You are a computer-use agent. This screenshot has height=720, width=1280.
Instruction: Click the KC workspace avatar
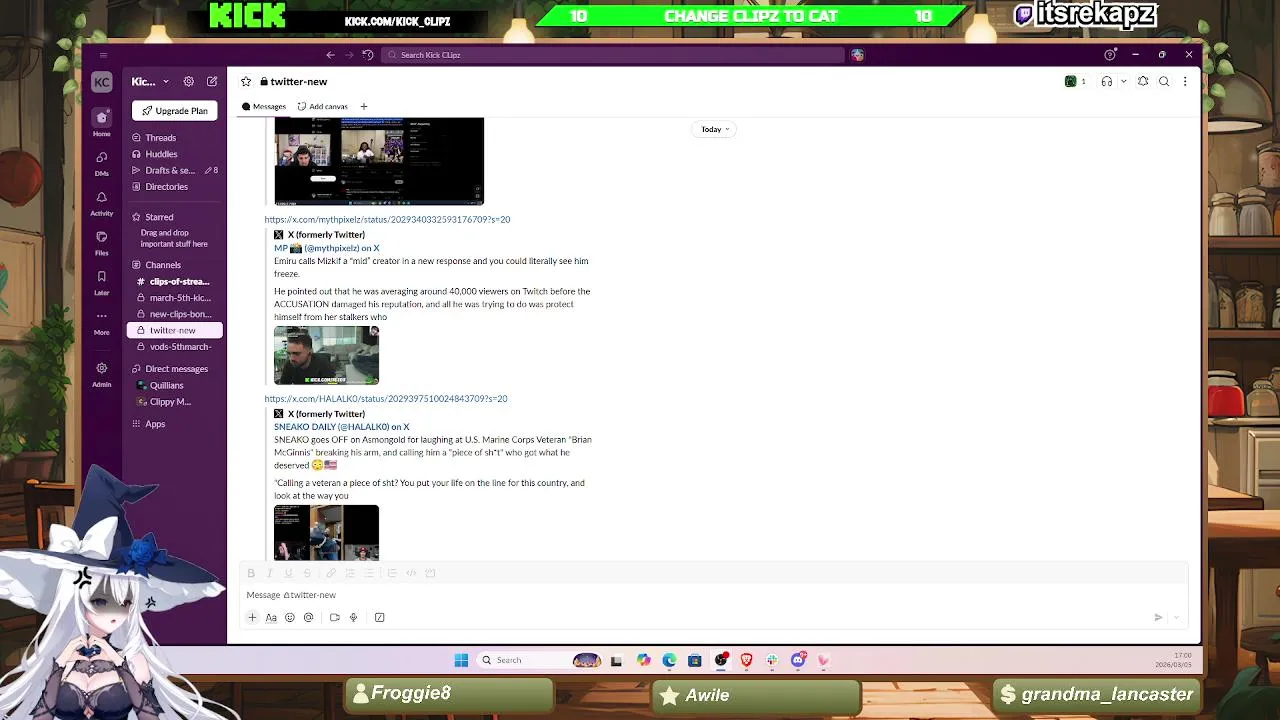(x=101, y=82)
